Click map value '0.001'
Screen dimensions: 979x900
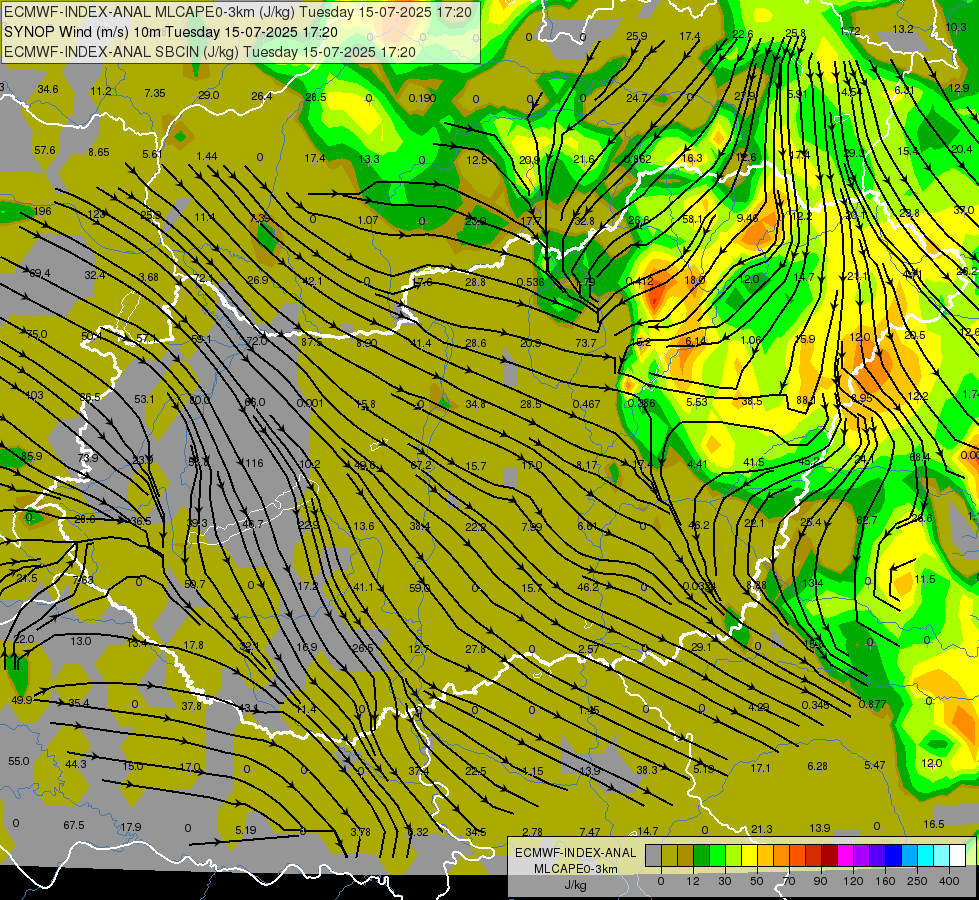[x=310, y=403]
